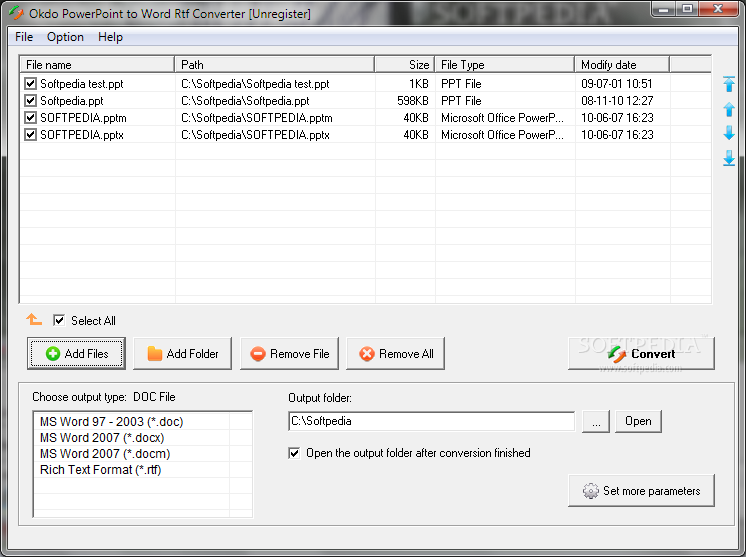
Task: Select the SOFTPEDIA.pptx file name
Action: click(82, 135)
